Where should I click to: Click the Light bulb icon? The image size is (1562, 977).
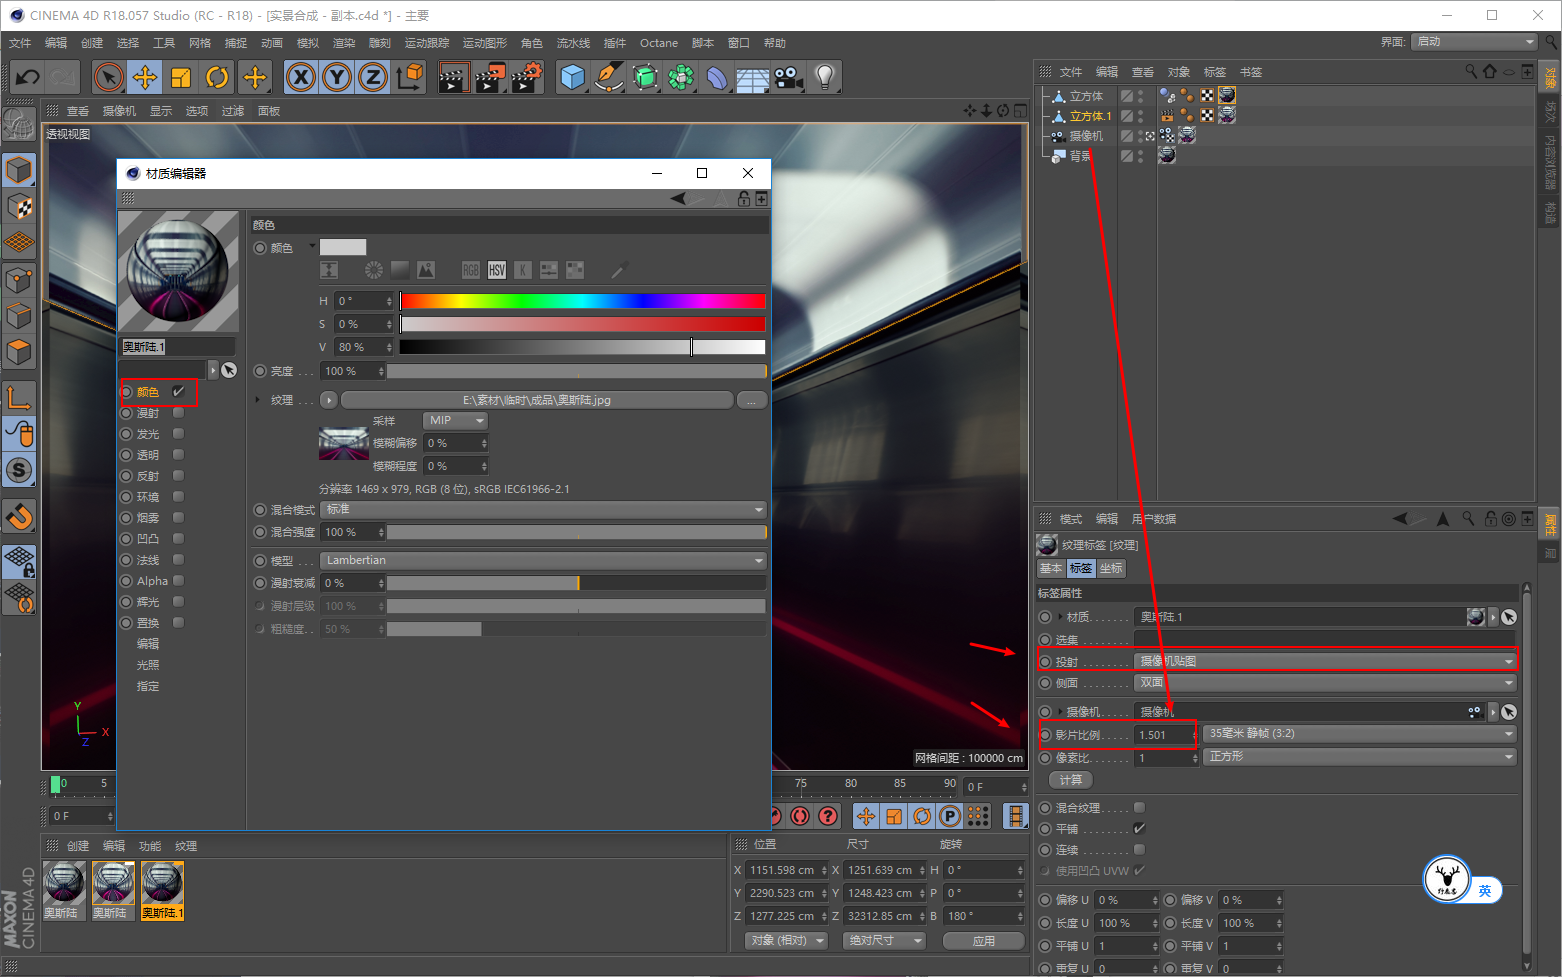(x=824, y=77)
